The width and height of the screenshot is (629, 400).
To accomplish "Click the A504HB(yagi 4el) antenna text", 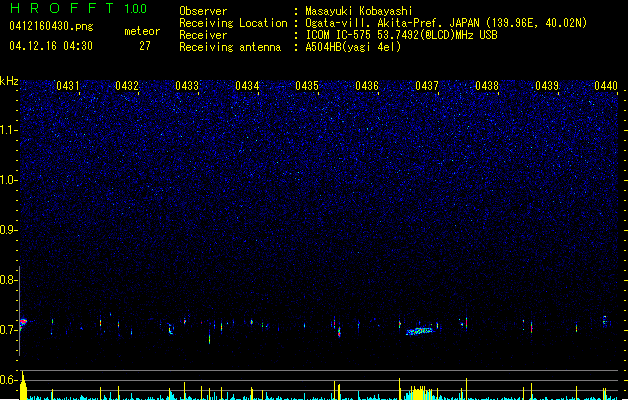I will (x=353, y=47).
